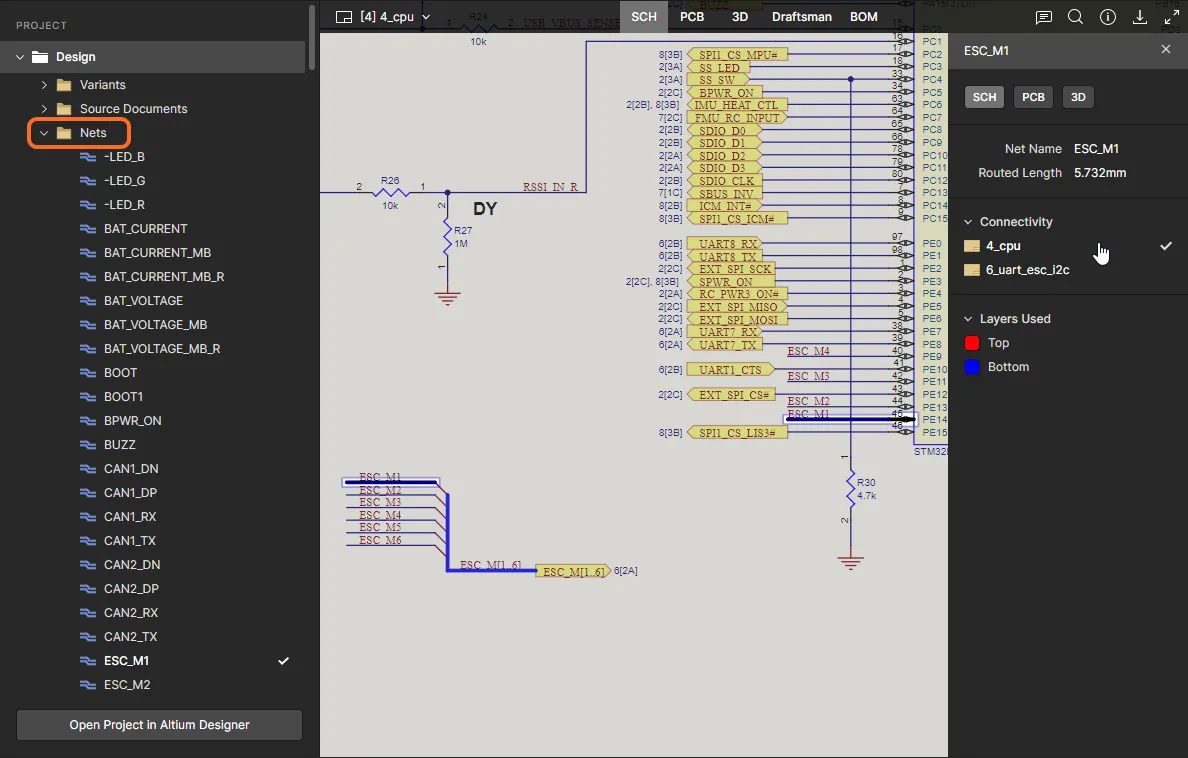
Task: Collapse the Layers Used section
Action: coord(968,319)
